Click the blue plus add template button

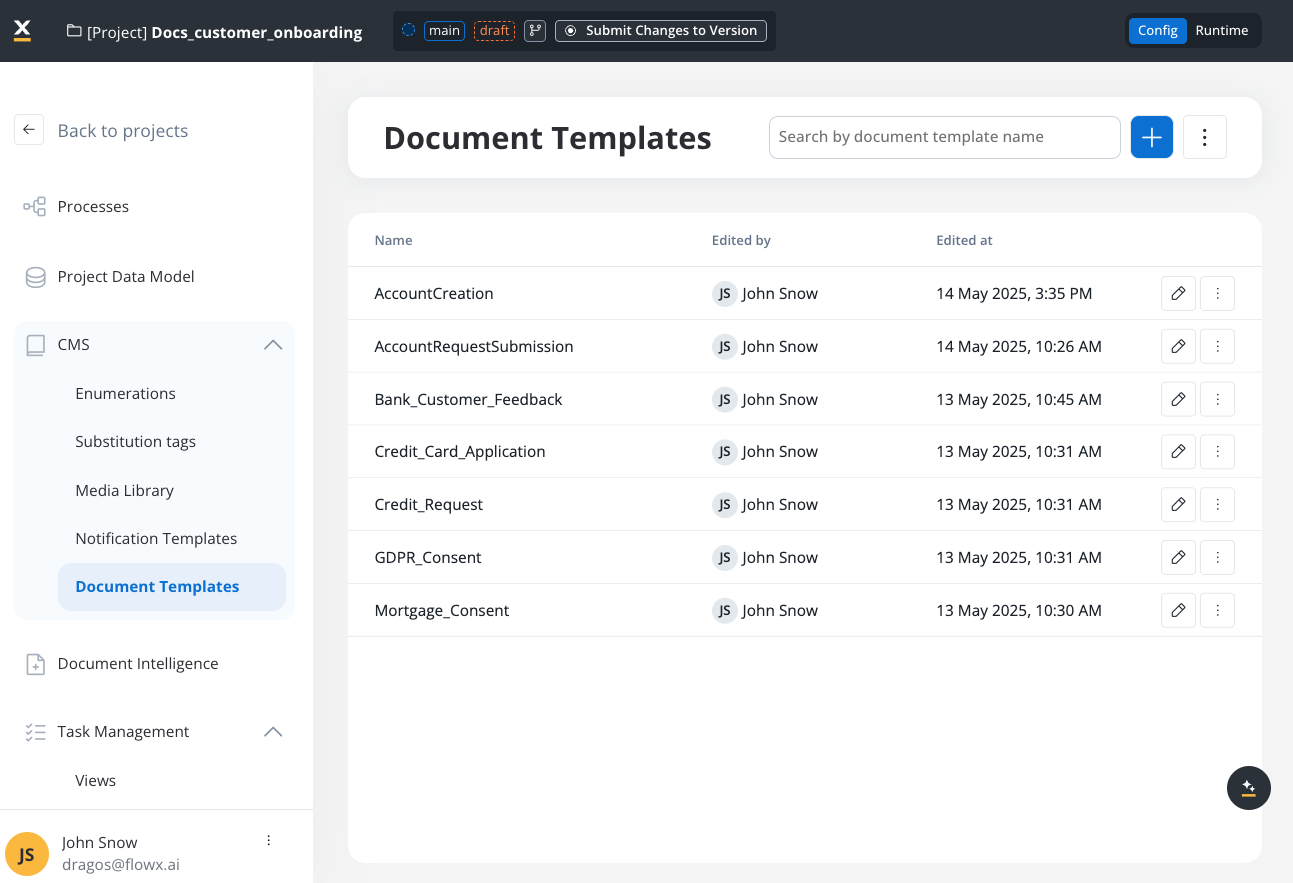1152,137
